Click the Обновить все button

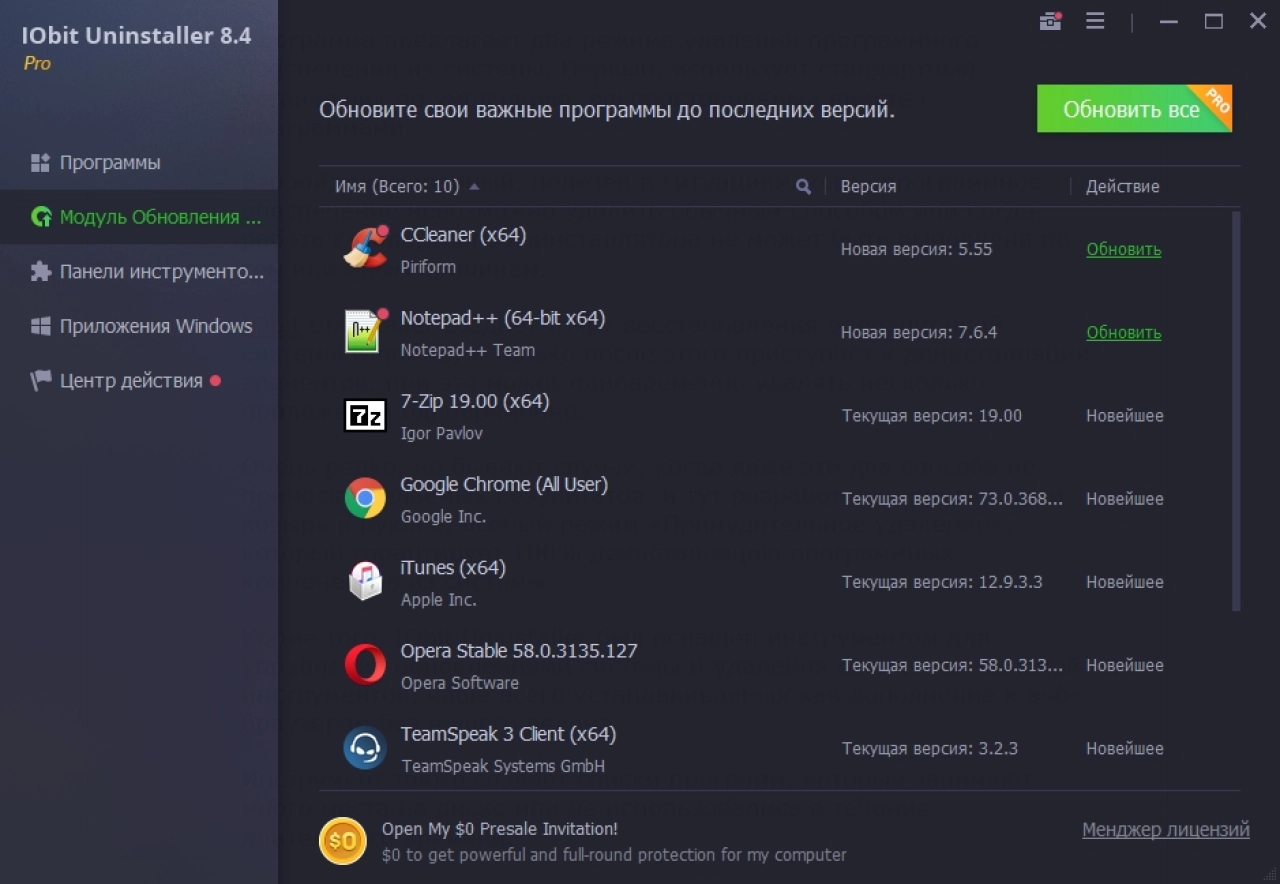coord(1134,109)
